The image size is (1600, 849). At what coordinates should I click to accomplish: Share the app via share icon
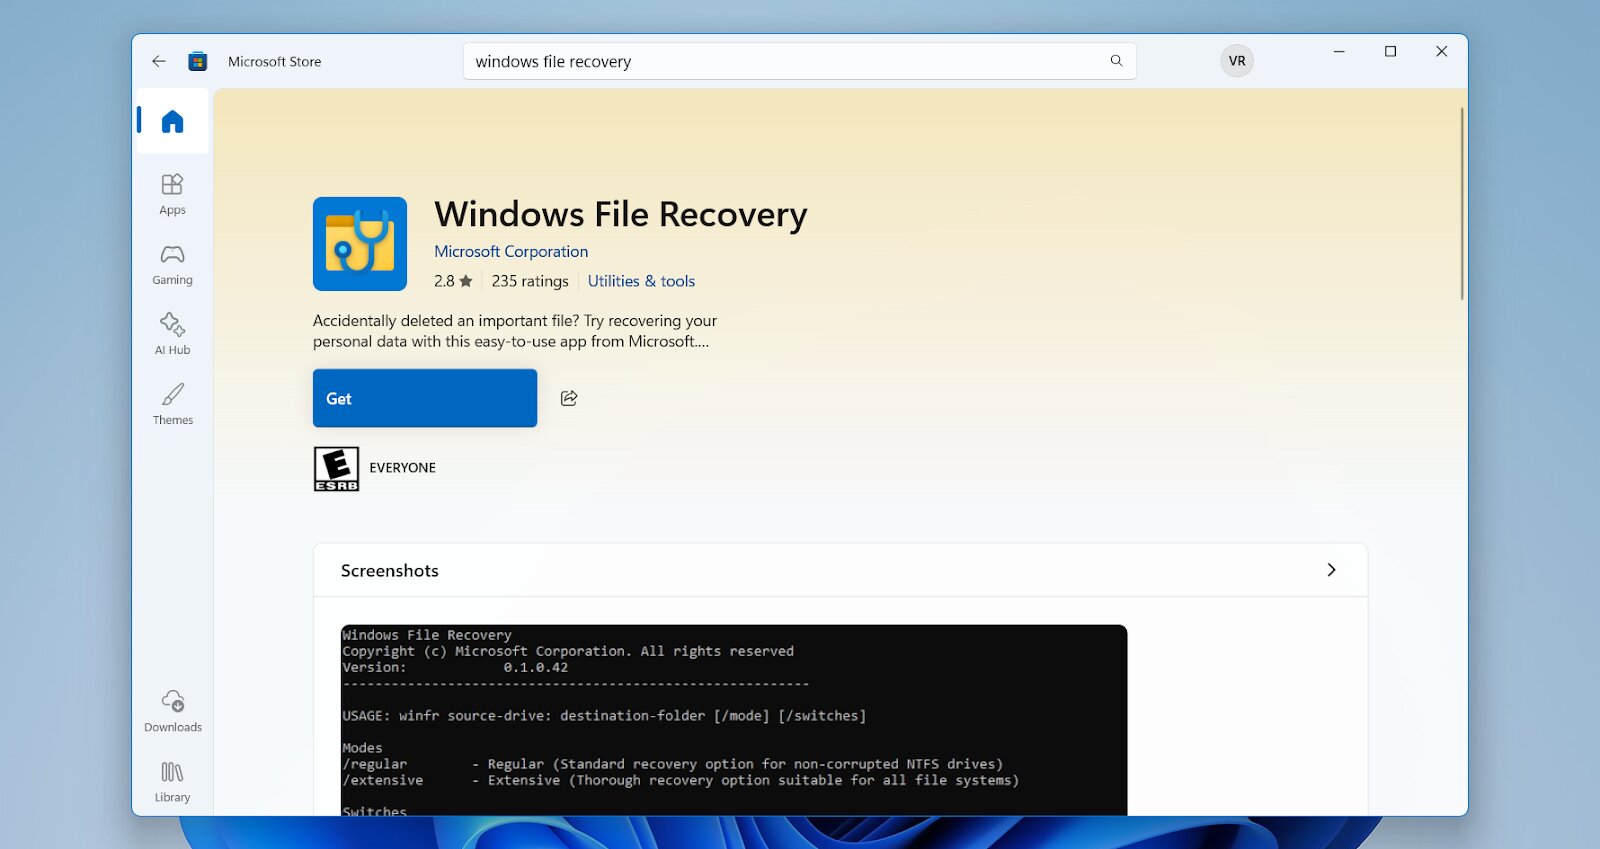[569, 398]
